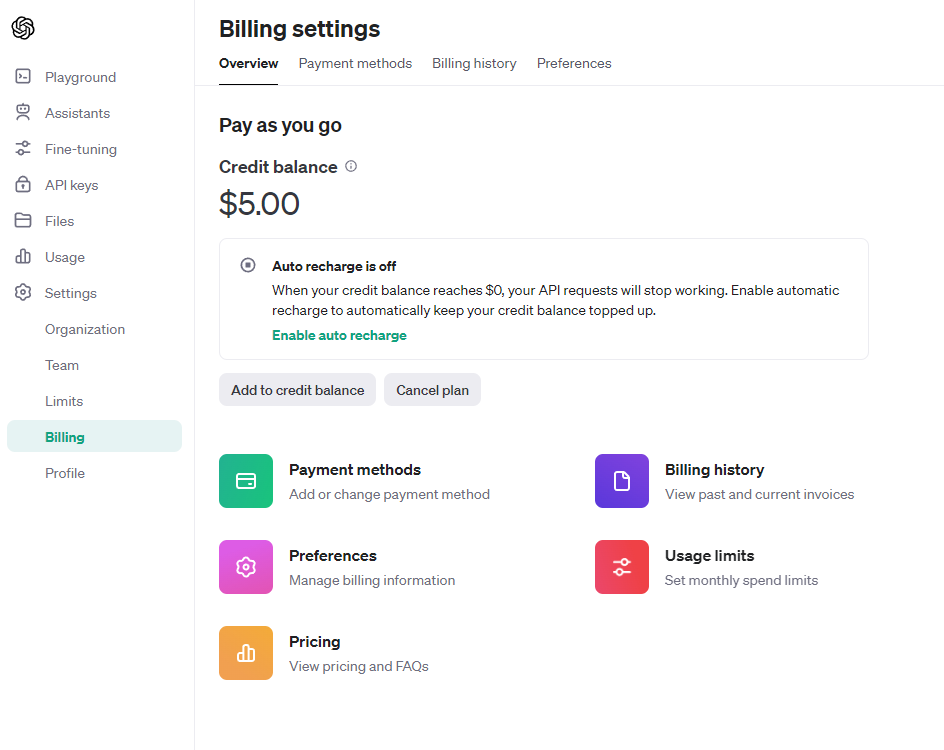Click the Fine-tuning sliders icon
This screenshot has height=750, width=944.
tap(23, 149)
